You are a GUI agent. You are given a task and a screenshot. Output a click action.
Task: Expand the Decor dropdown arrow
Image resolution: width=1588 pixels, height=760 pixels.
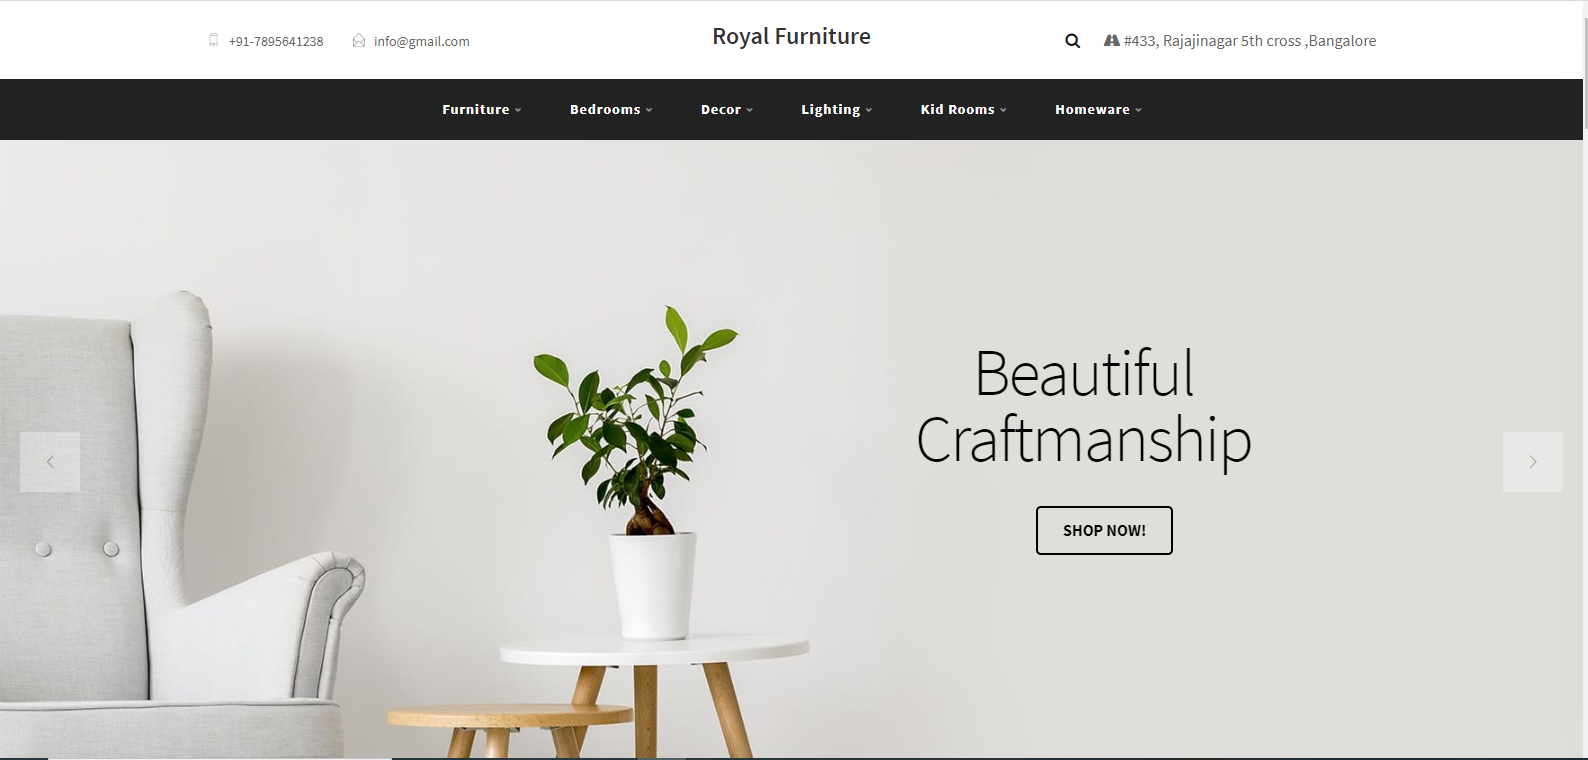click(750, 110)
